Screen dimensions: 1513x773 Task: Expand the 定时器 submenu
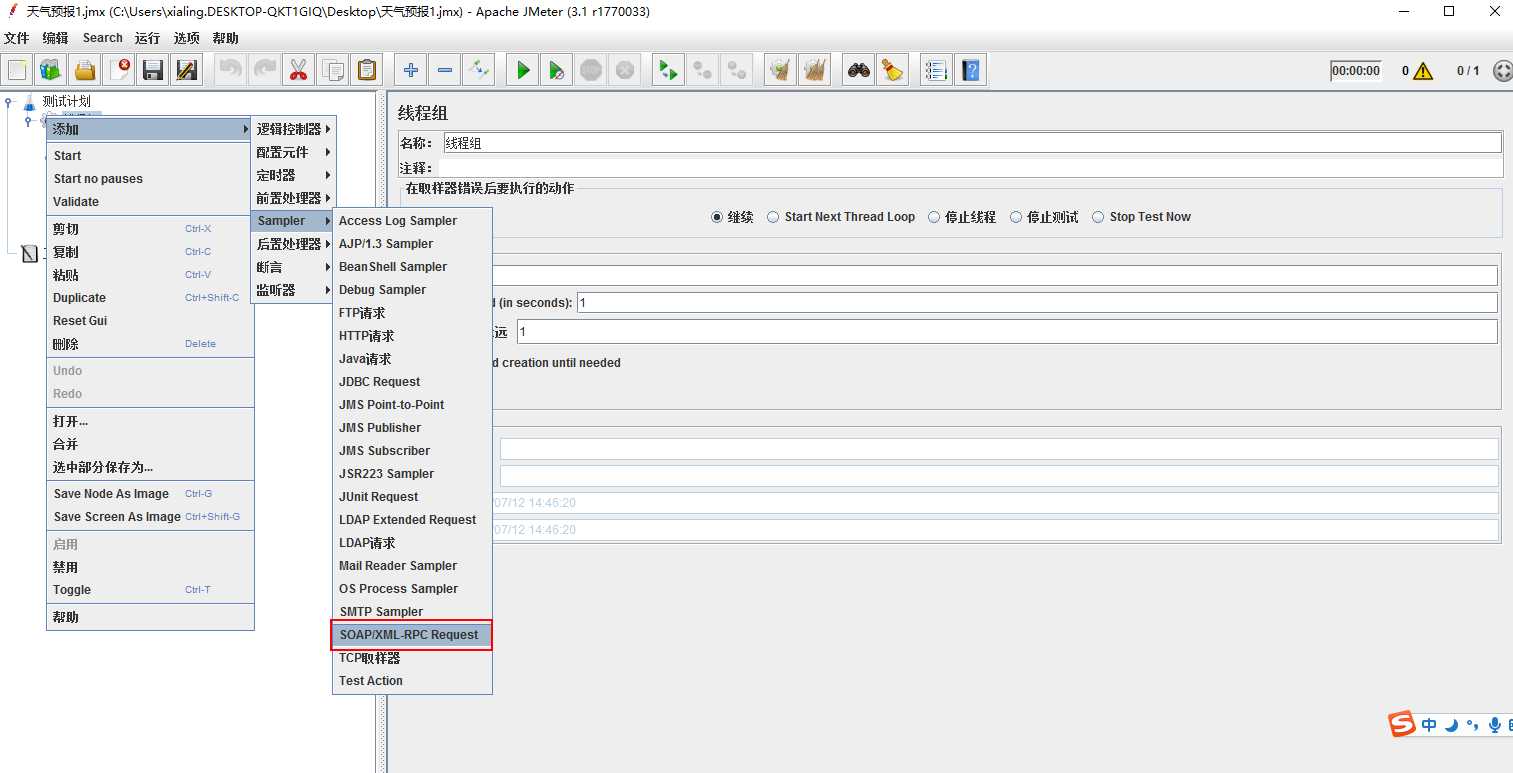coord(293,175)
